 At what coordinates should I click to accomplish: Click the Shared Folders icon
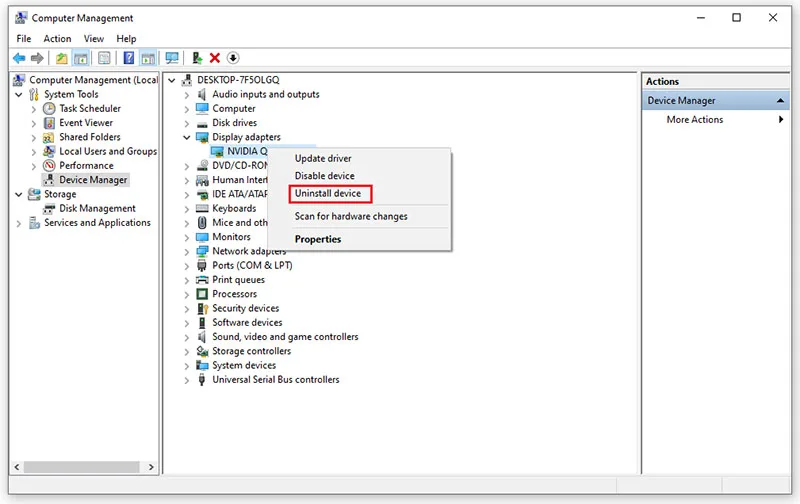[49, 137]
